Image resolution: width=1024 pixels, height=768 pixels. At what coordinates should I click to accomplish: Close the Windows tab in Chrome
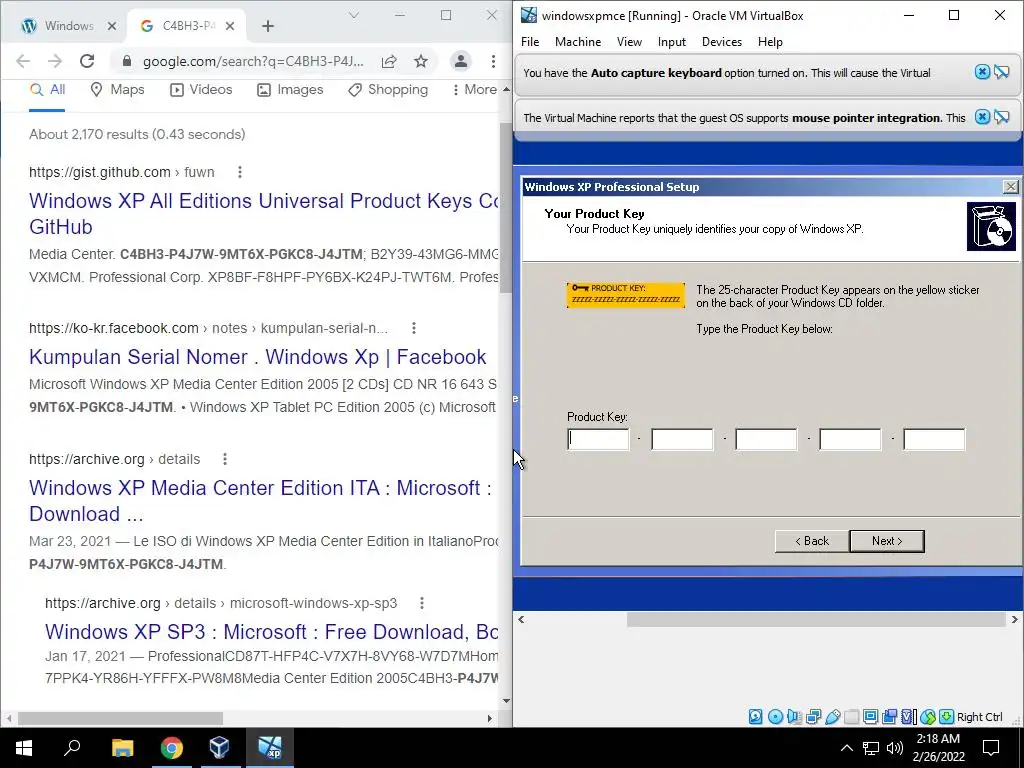coord(112,26)
